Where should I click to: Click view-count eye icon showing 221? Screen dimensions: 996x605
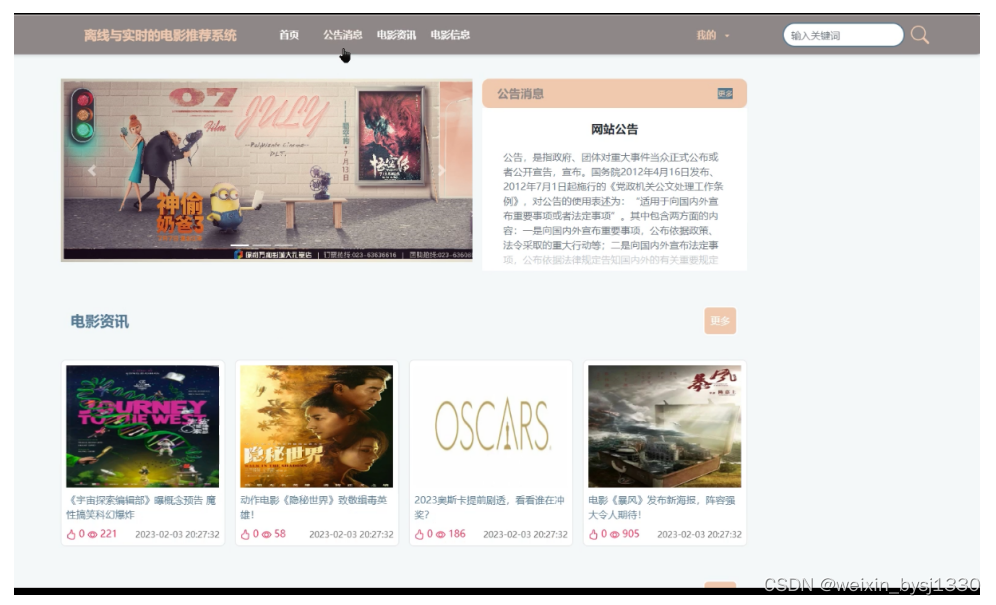93,534
